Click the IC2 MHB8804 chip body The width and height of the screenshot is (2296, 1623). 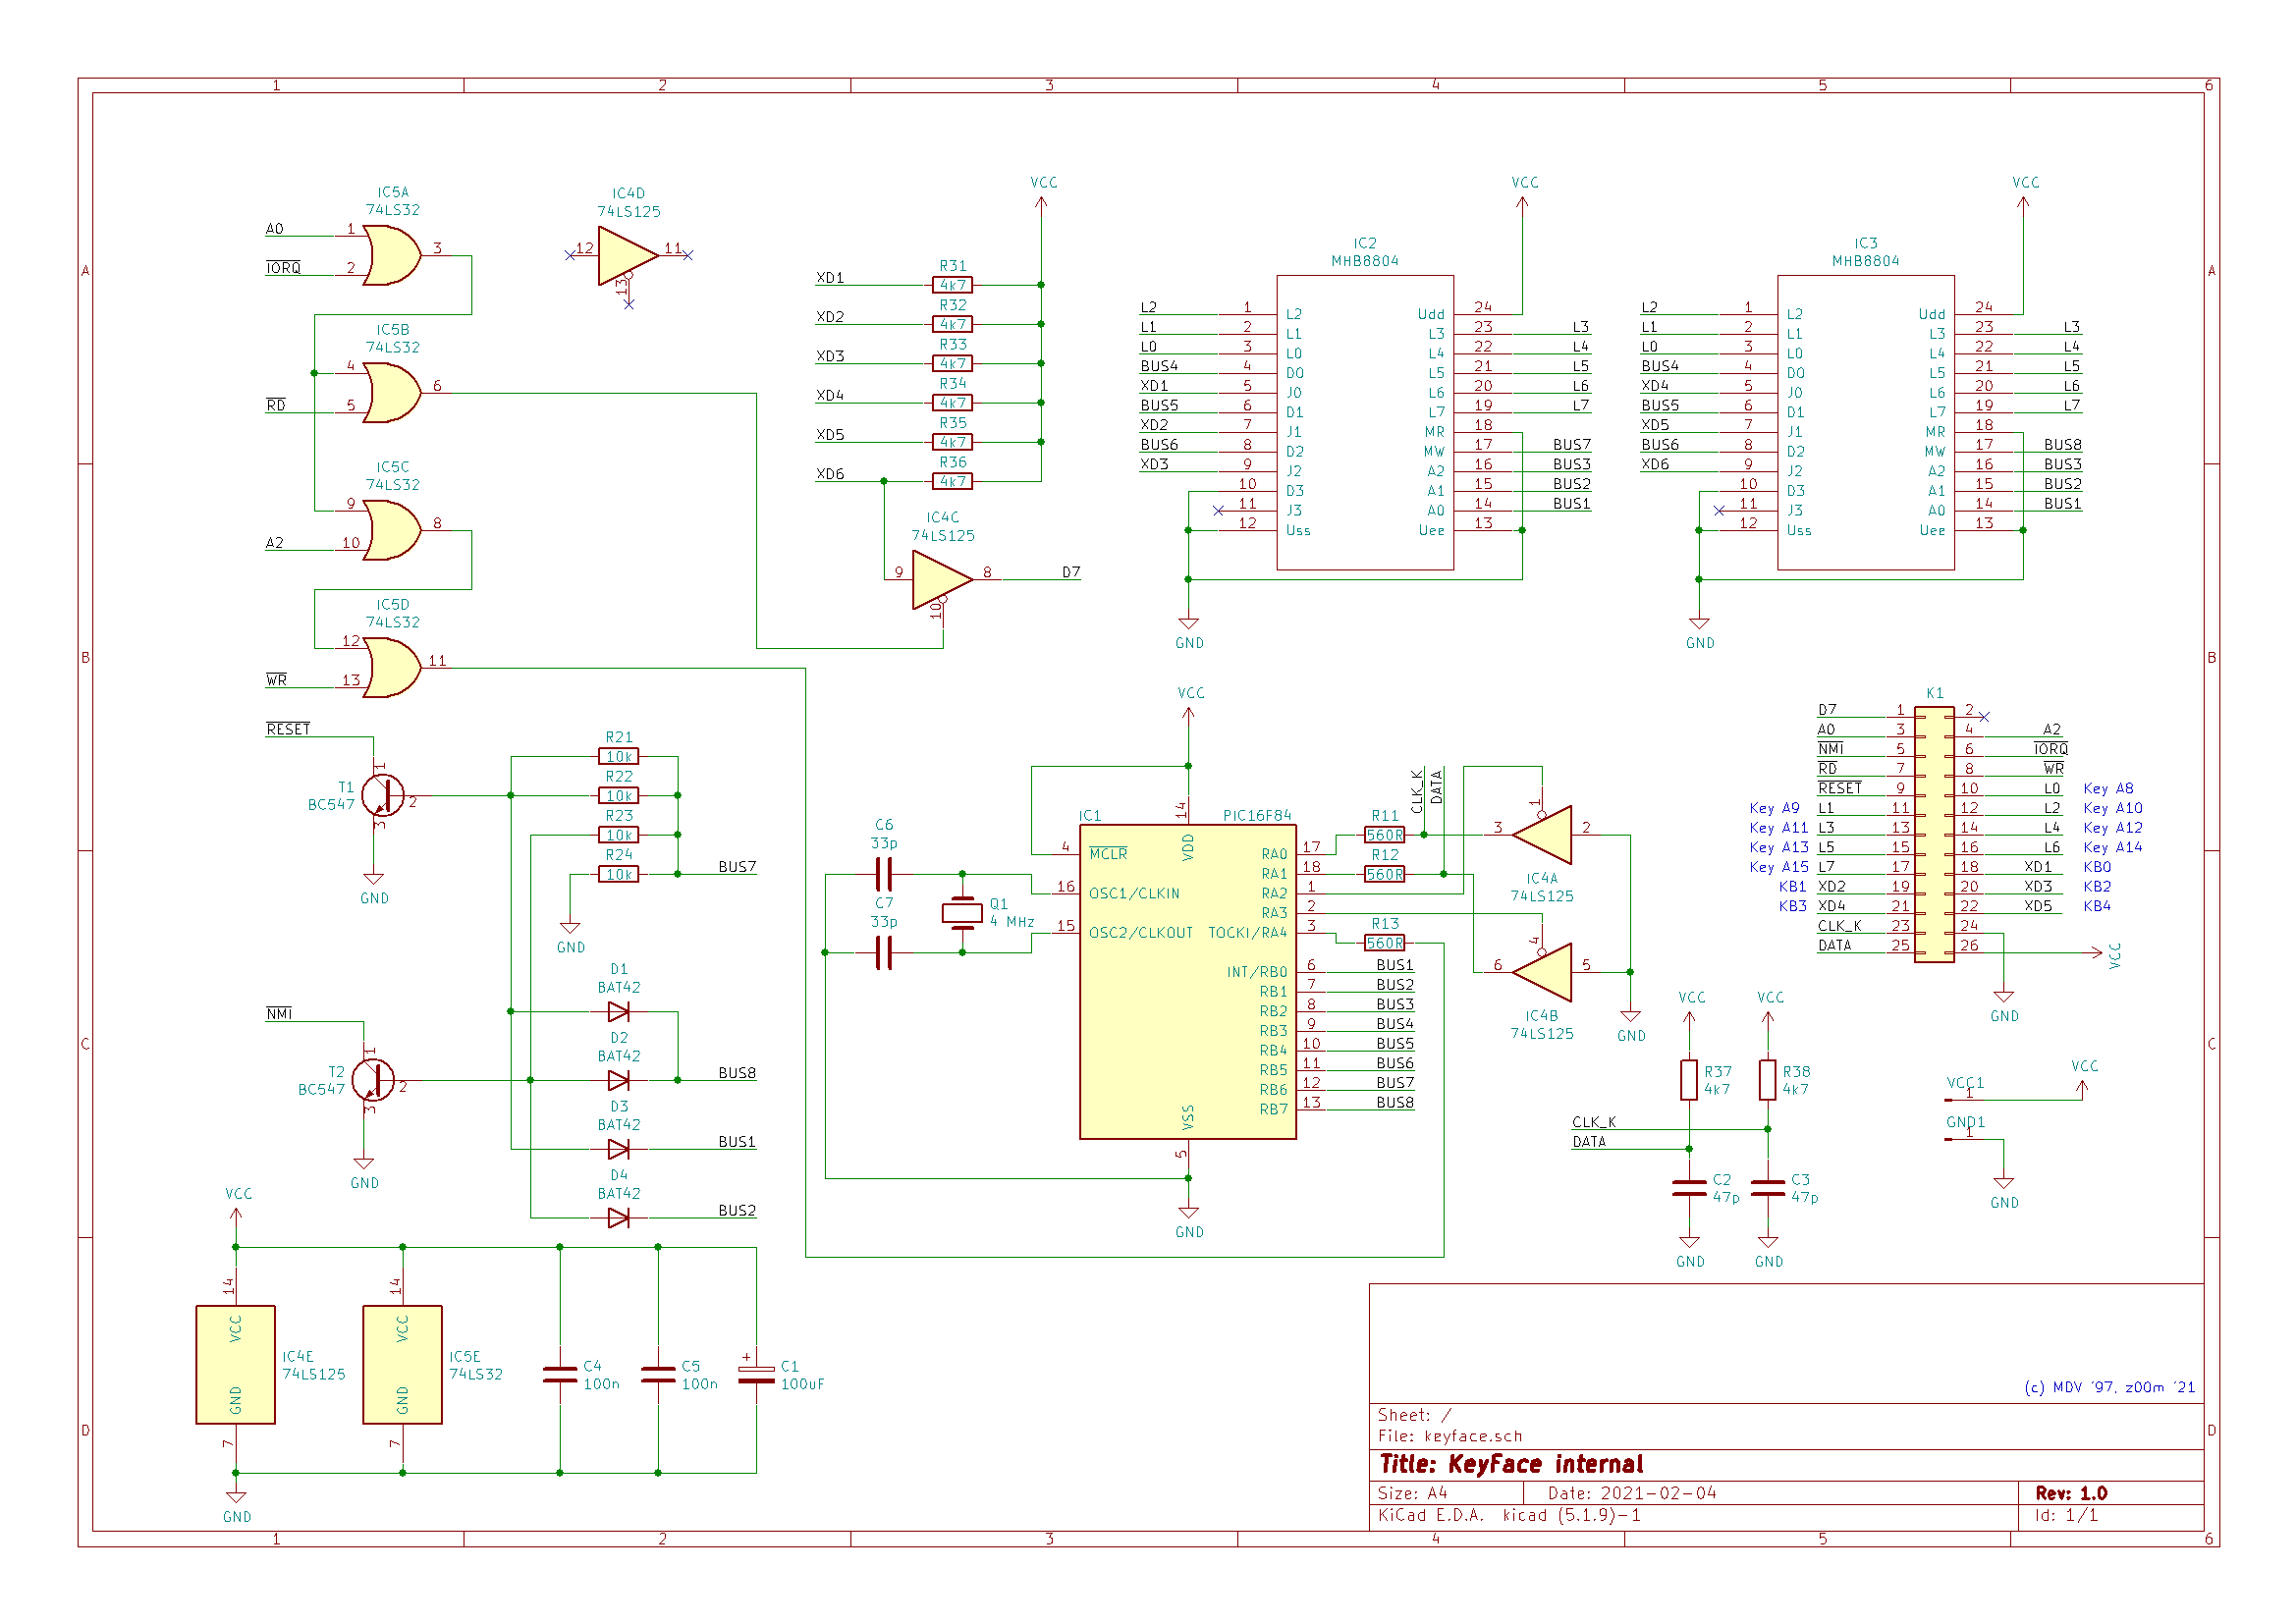(x=1365, y=423)
